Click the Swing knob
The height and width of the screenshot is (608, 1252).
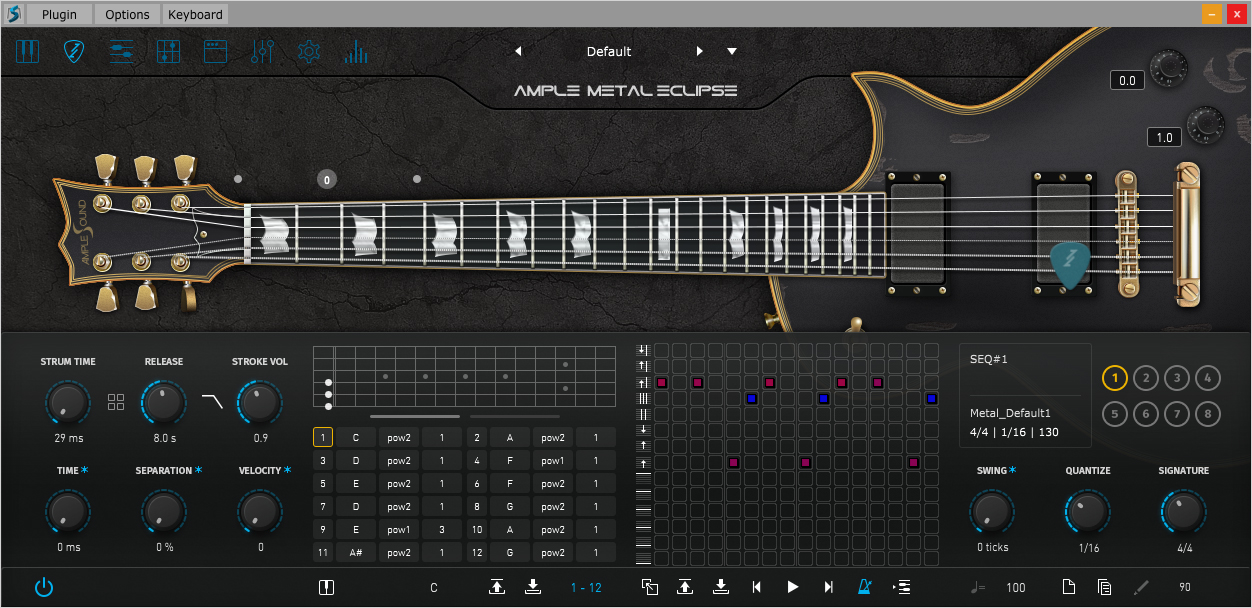coord(992,512)
